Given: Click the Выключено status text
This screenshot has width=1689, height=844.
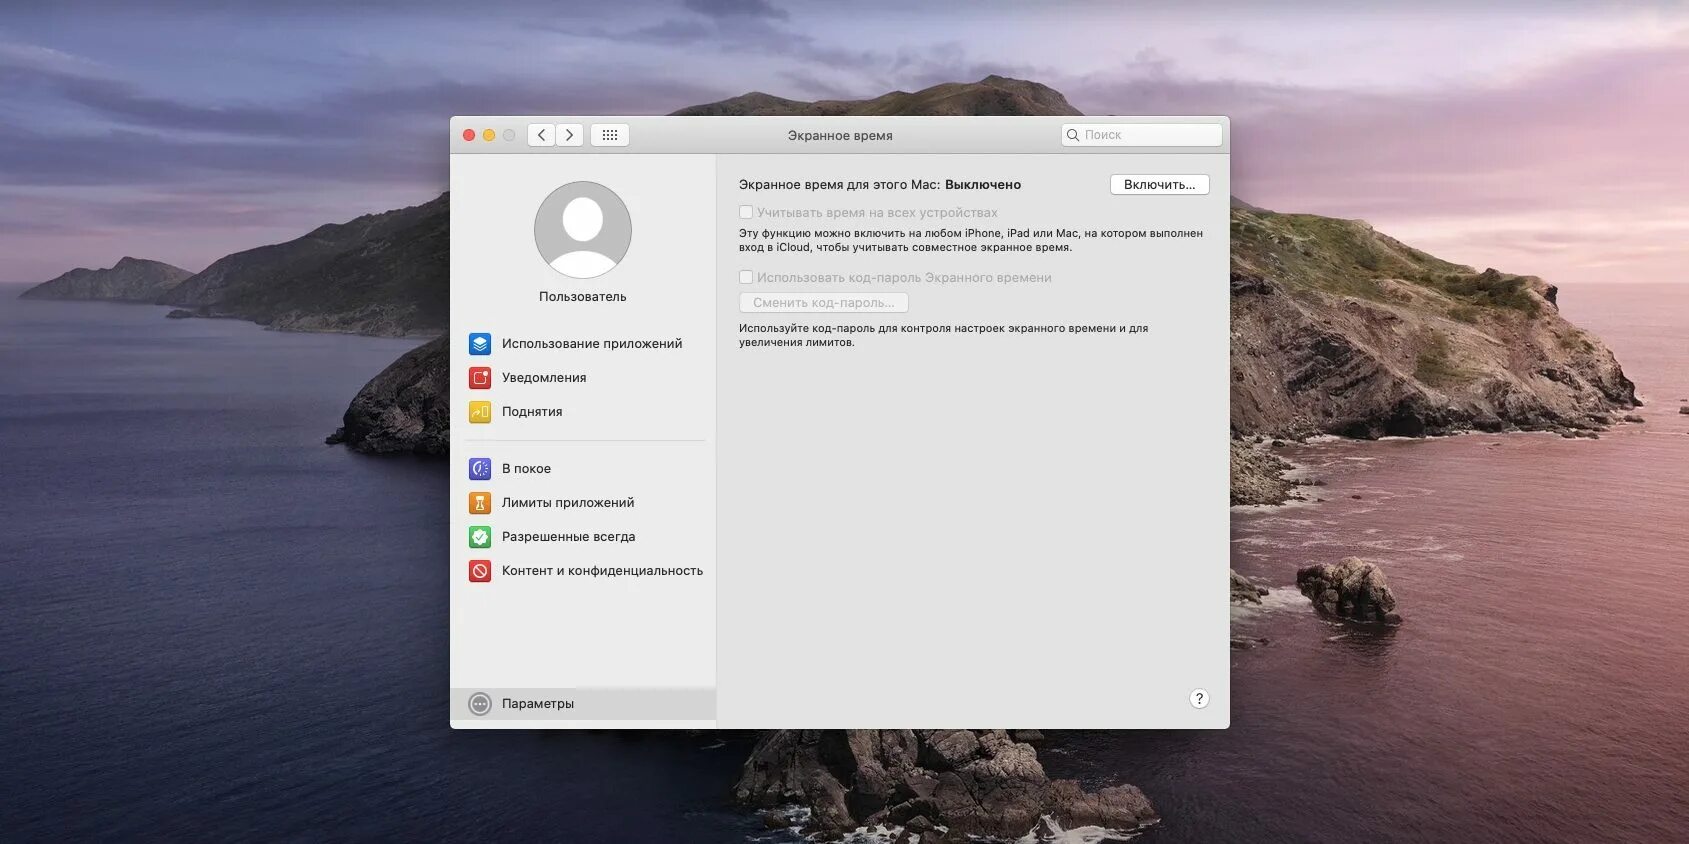Looking at the screenshot, I should pyautogui.click(x=983, y=185).
